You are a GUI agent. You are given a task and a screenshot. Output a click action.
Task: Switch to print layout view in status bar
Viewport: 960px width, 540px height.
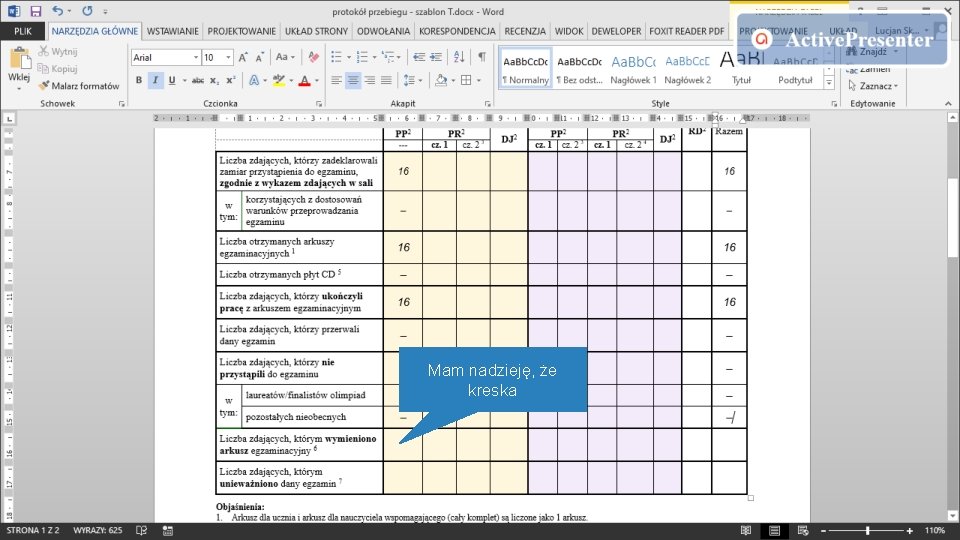[x=774, y=531]
